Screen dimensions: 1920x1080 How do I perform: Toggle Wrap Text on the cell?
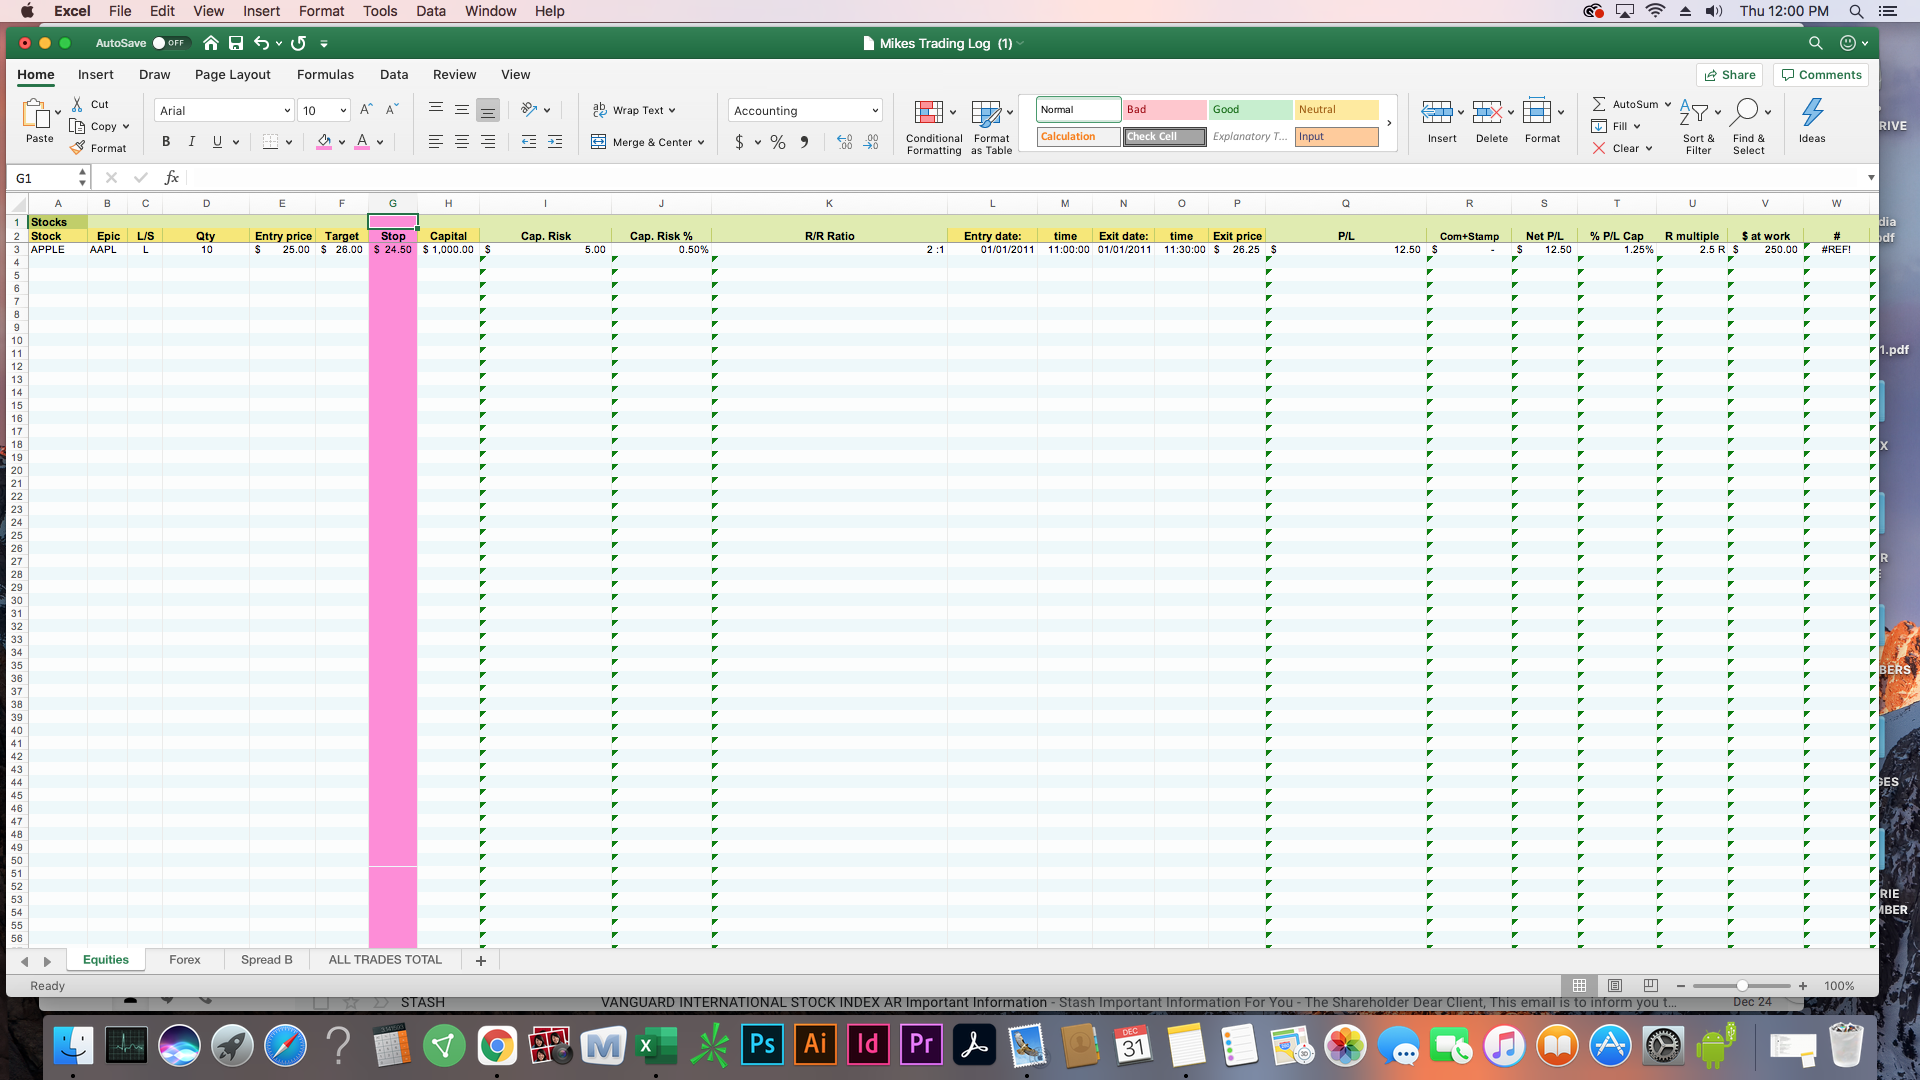click(634, 110)
